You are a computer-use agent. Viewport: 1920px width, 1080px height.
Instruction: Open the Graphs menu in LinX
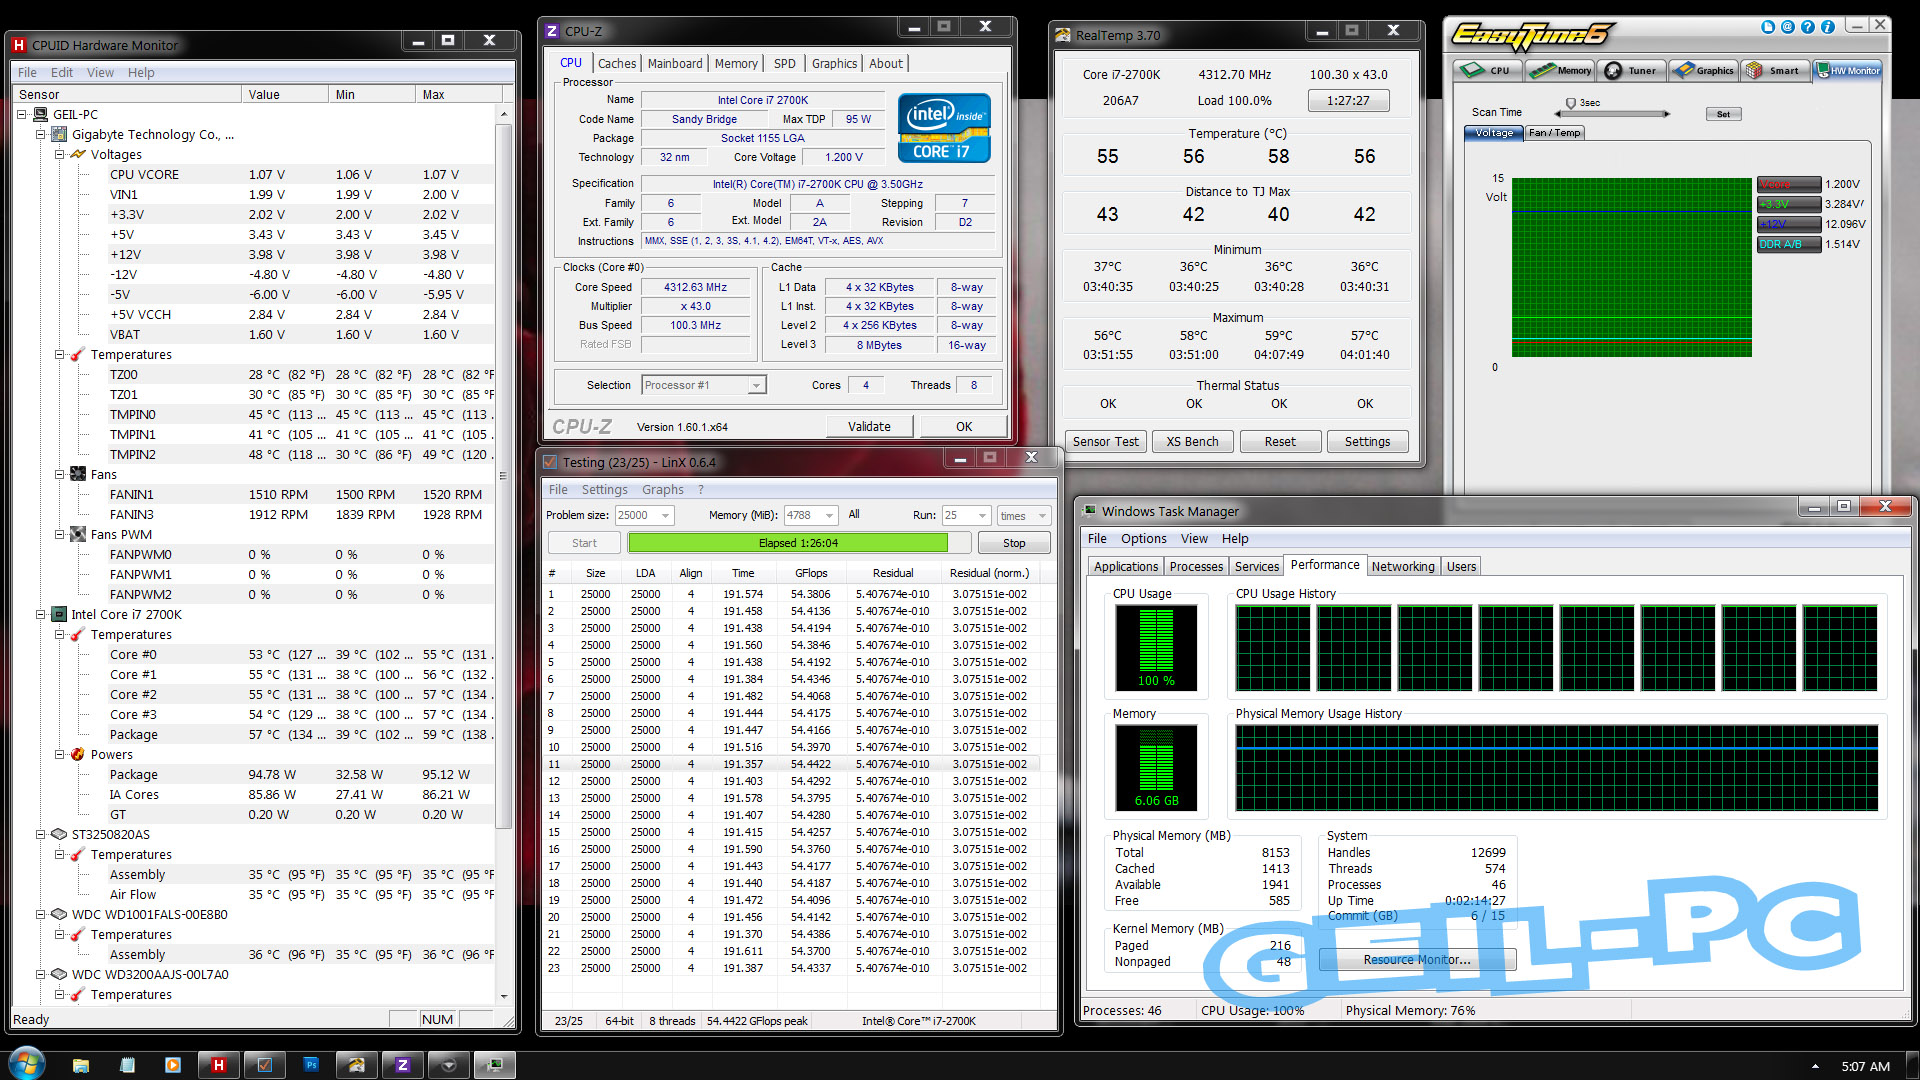(x=662, y=490)
